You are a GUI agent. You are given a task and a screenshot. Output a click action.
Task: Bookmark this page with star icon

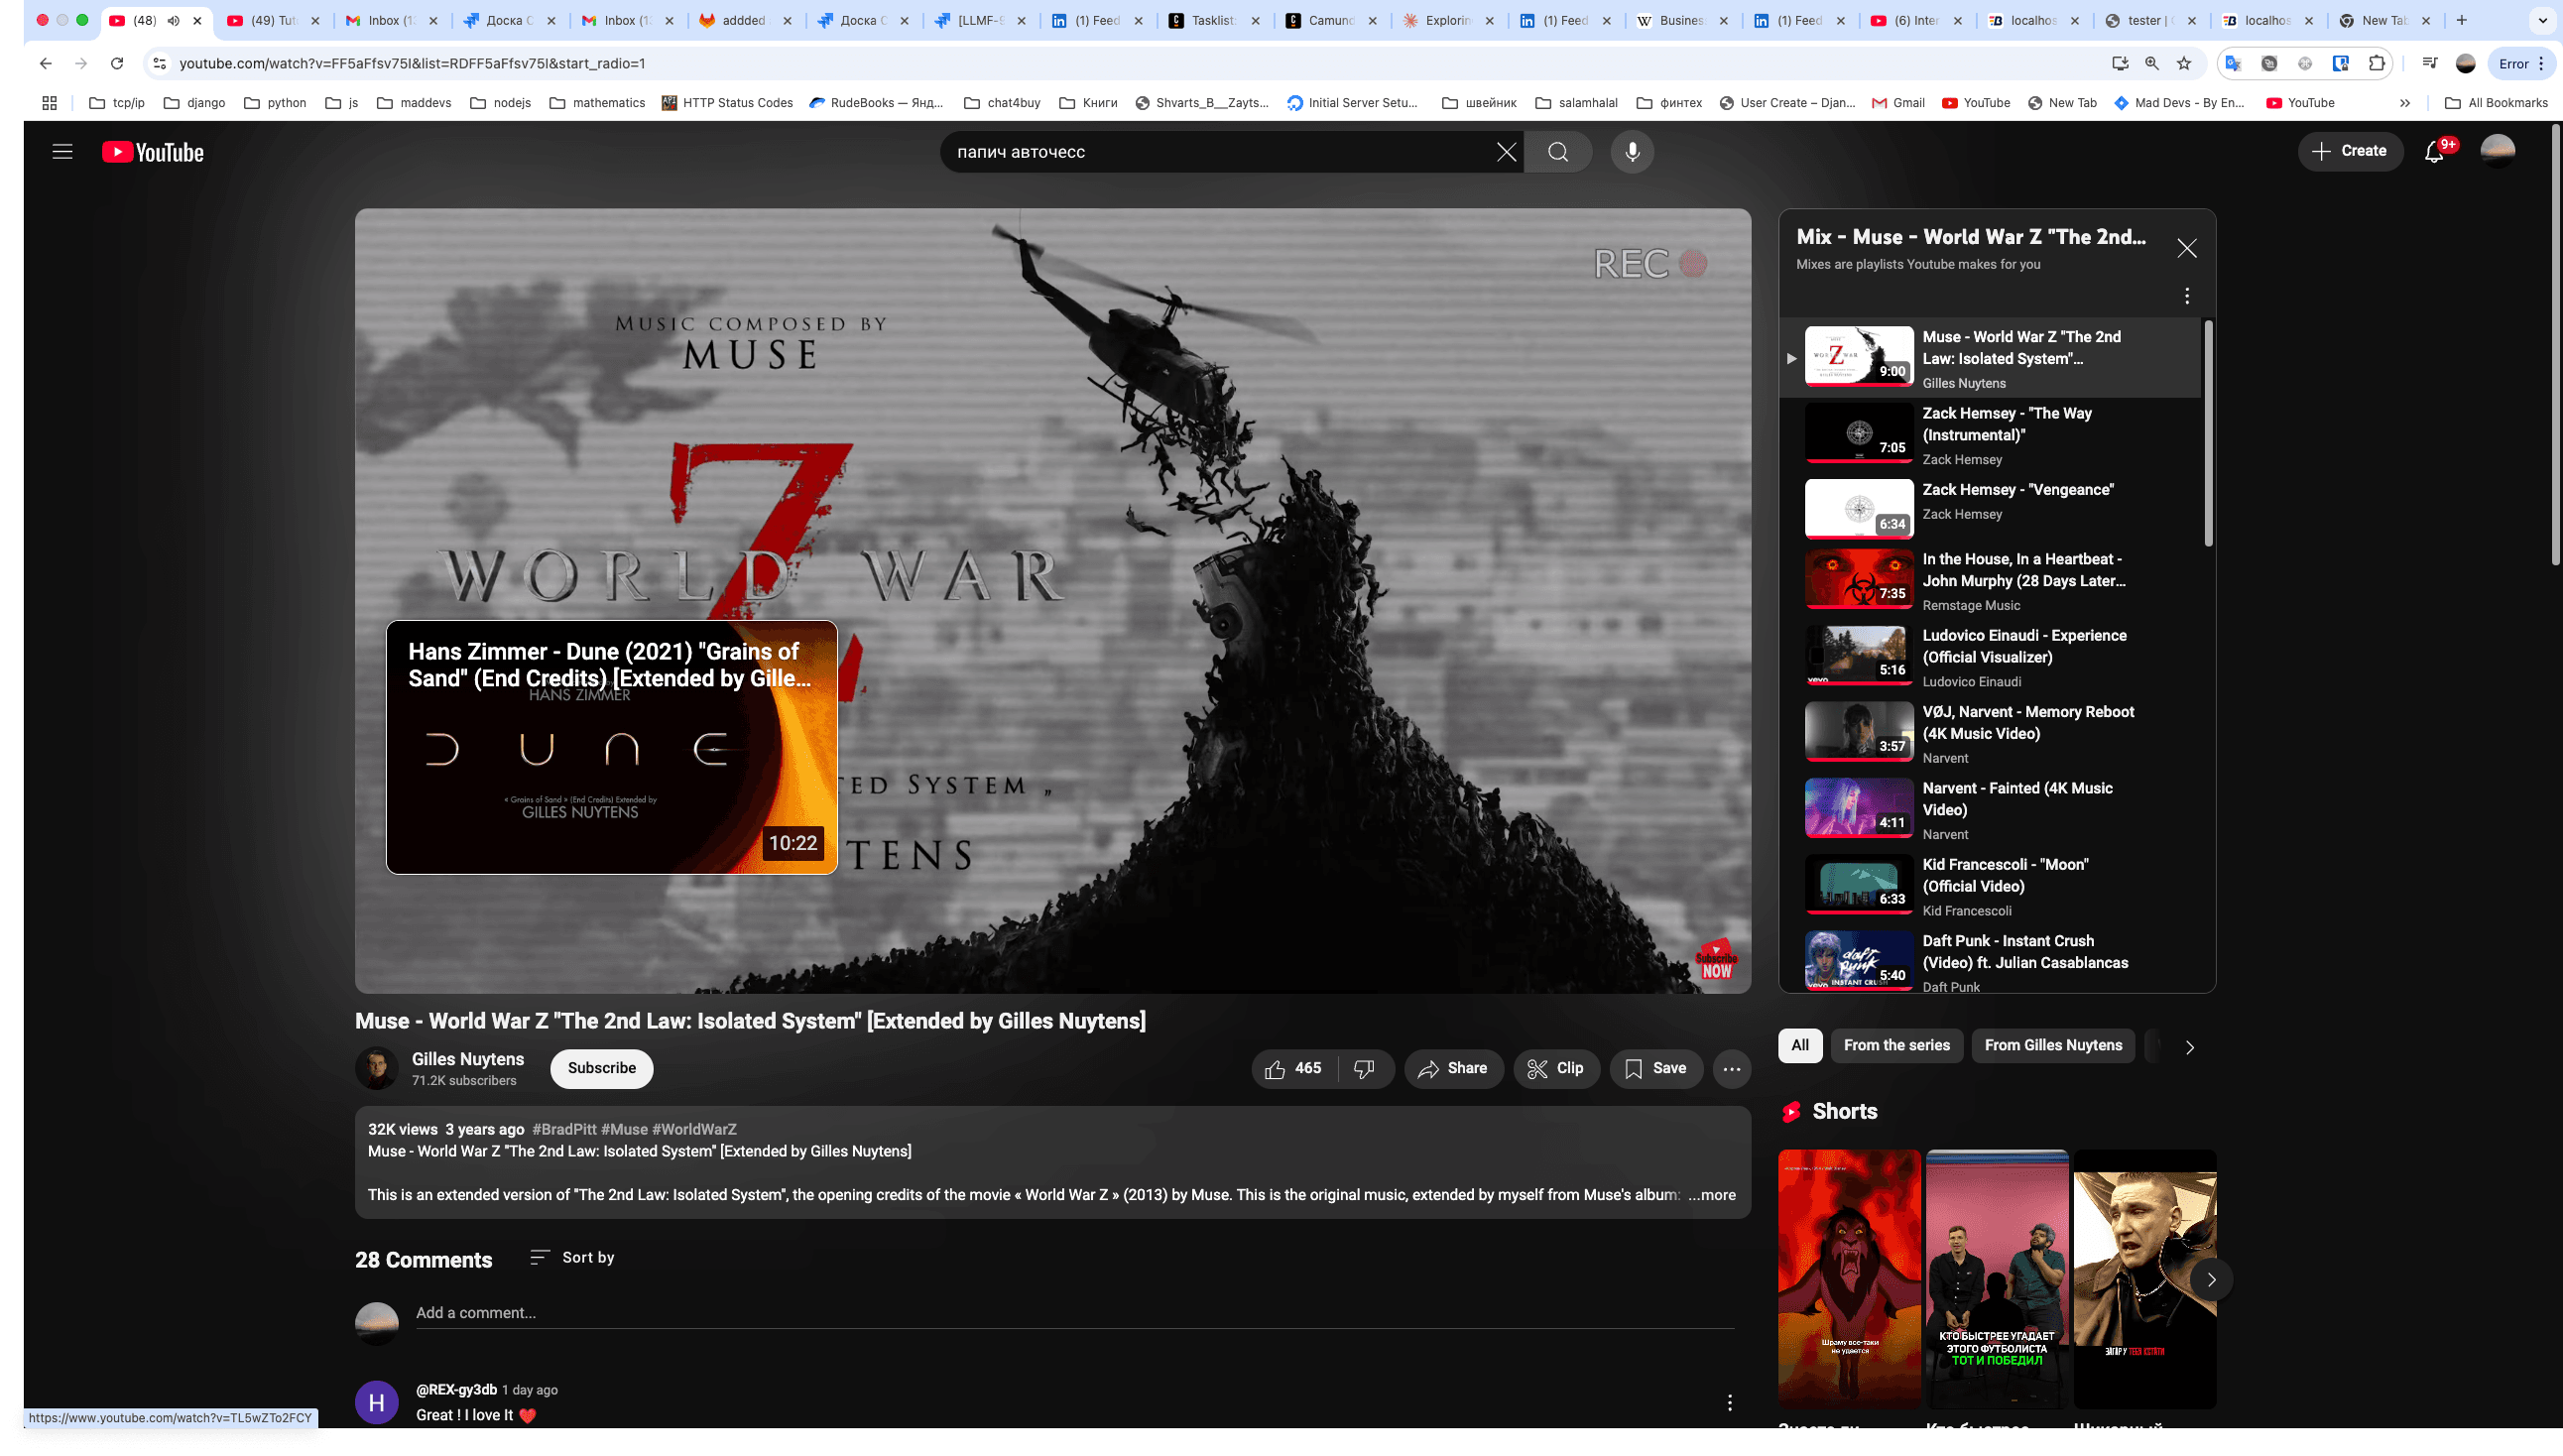(2184, 64)
